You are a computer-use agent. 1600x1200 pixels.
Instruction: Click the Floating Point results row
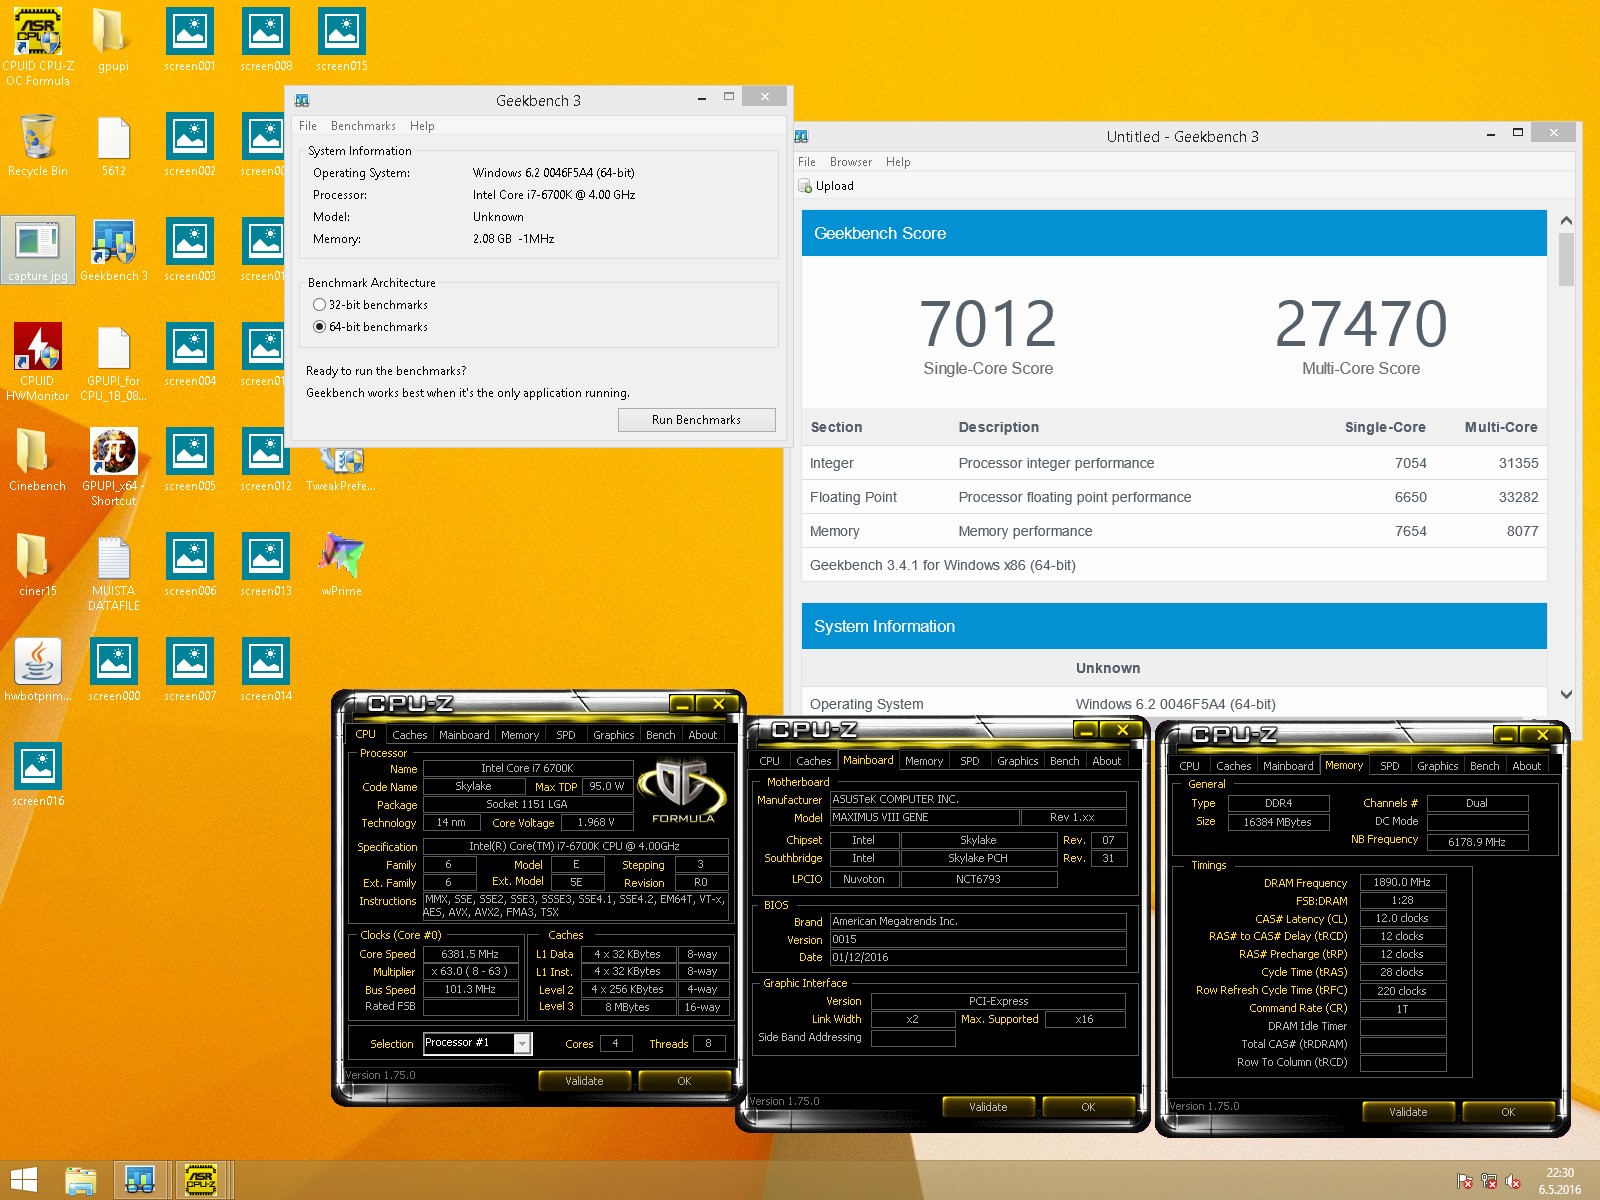pos(1174,497)
